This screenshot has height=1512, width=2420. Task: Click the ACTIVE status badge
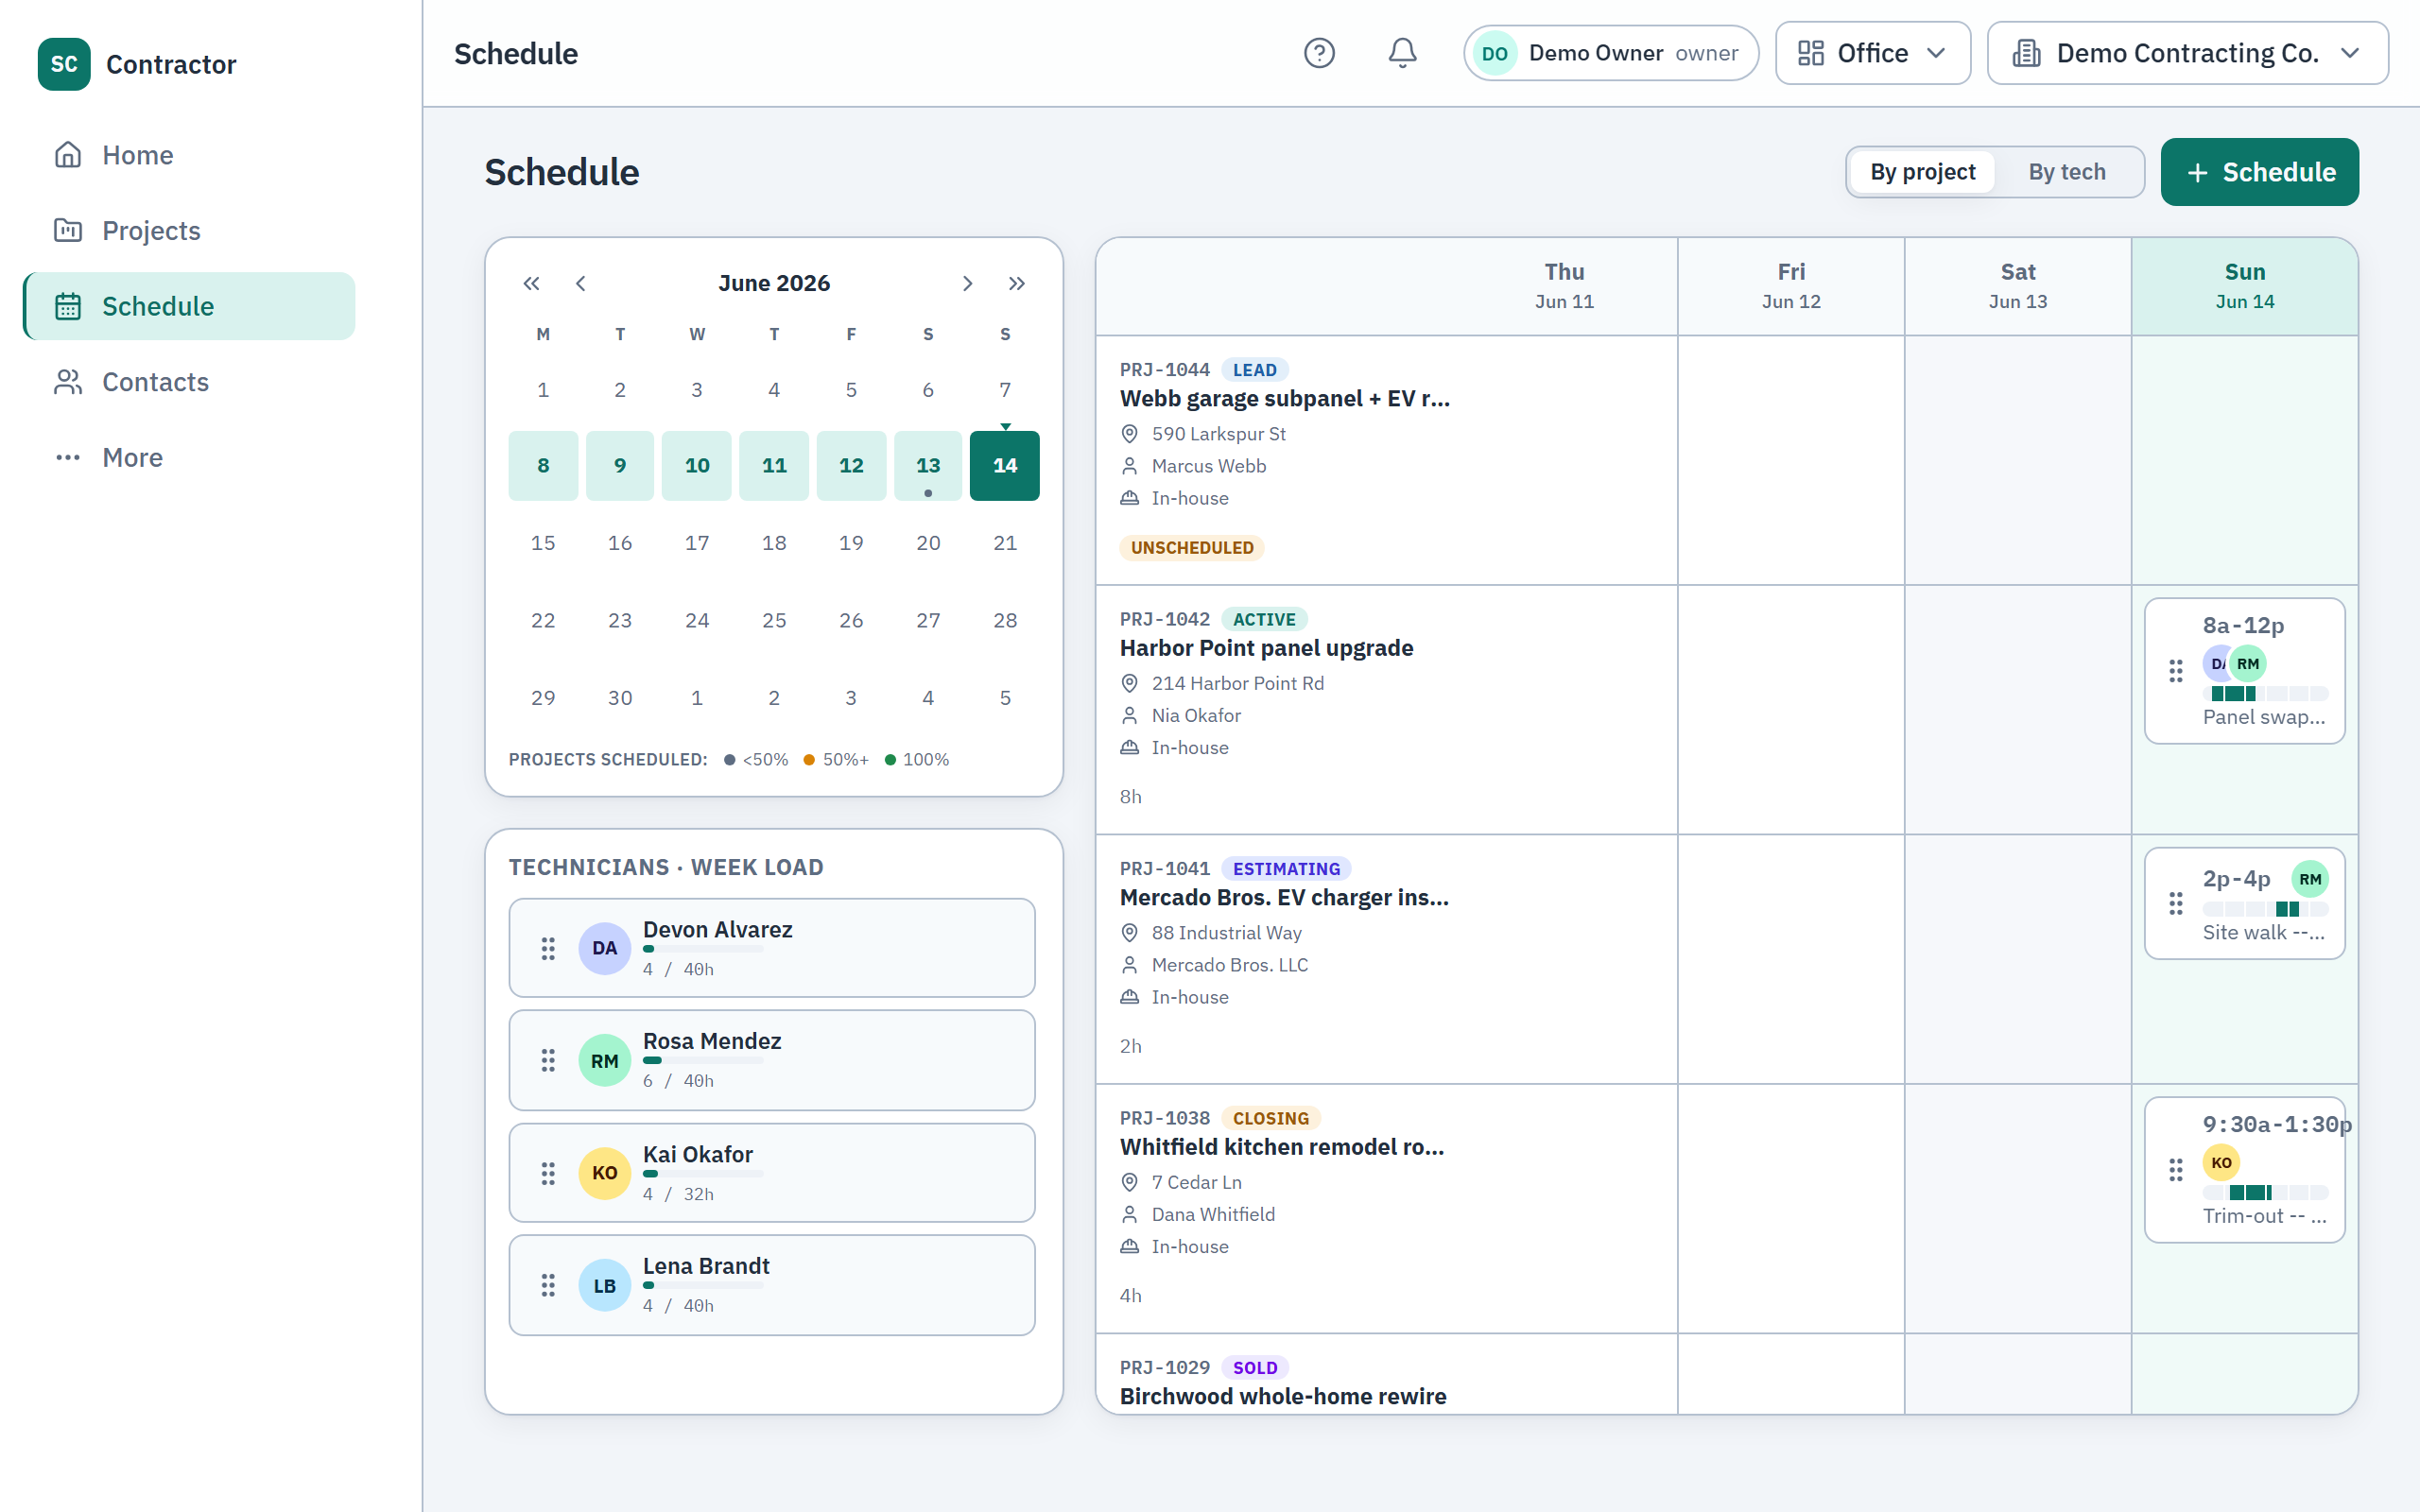click(x=1264, y=620)
